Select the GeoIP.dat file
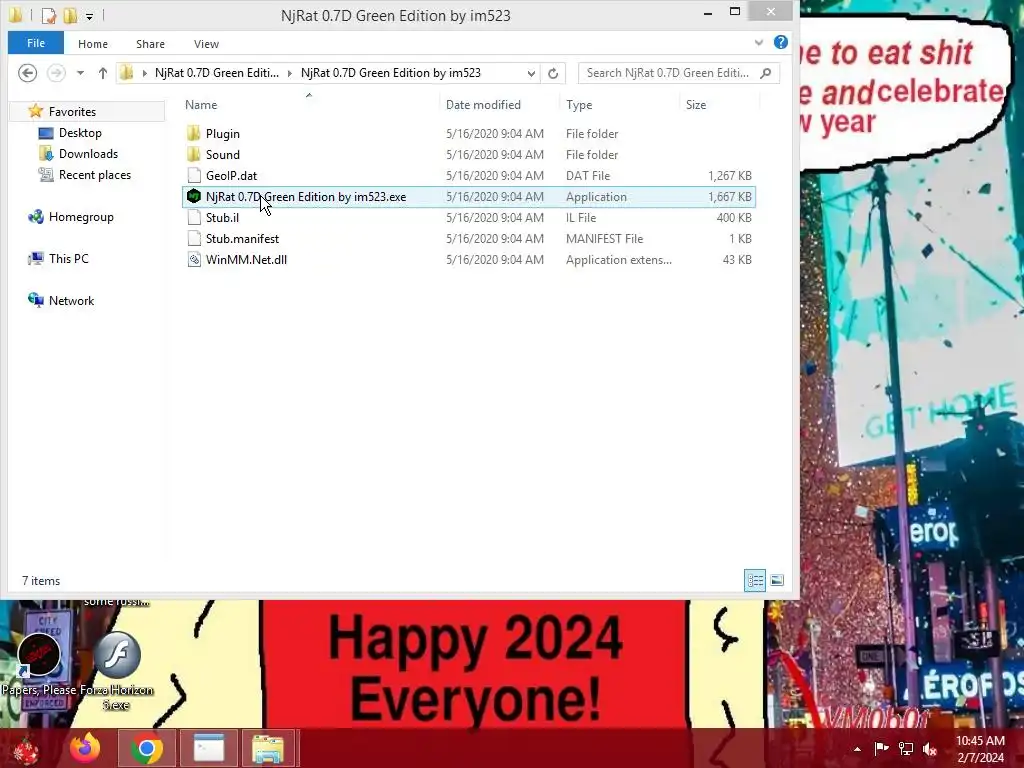 click(231, 176)
